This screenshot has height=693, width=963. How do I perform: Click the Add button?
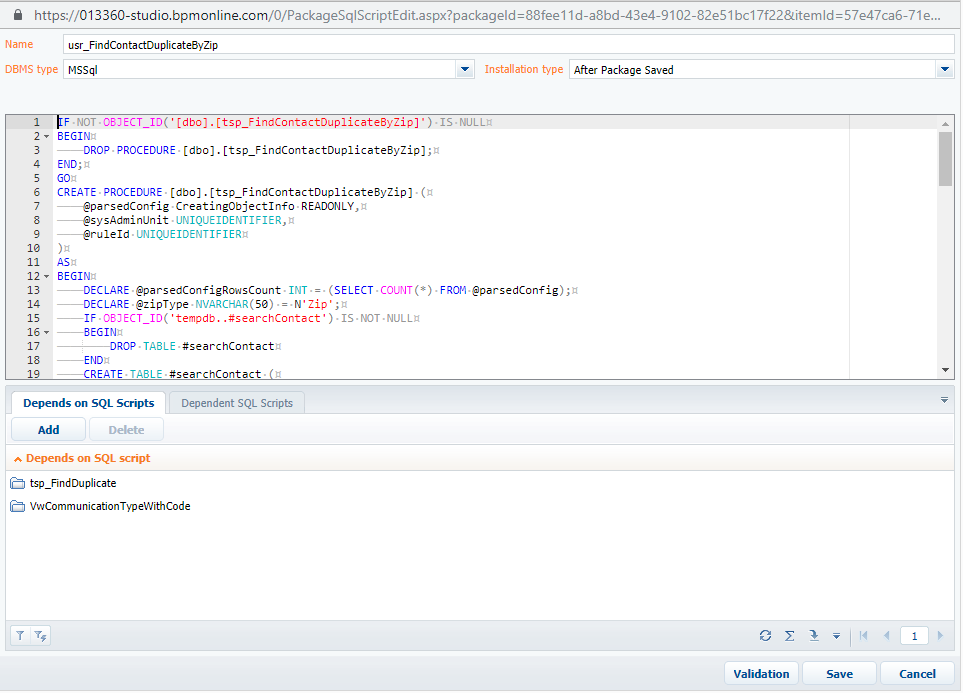(x=49, y=430)
